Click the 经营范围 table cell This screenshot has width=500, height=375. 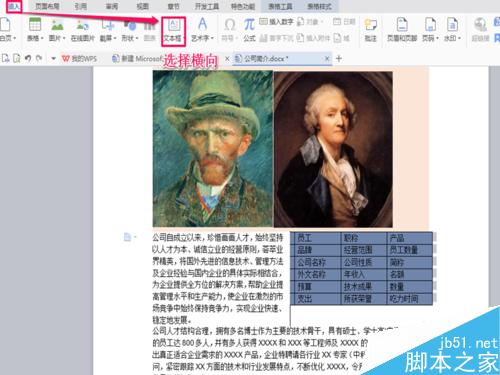point(364,250)
